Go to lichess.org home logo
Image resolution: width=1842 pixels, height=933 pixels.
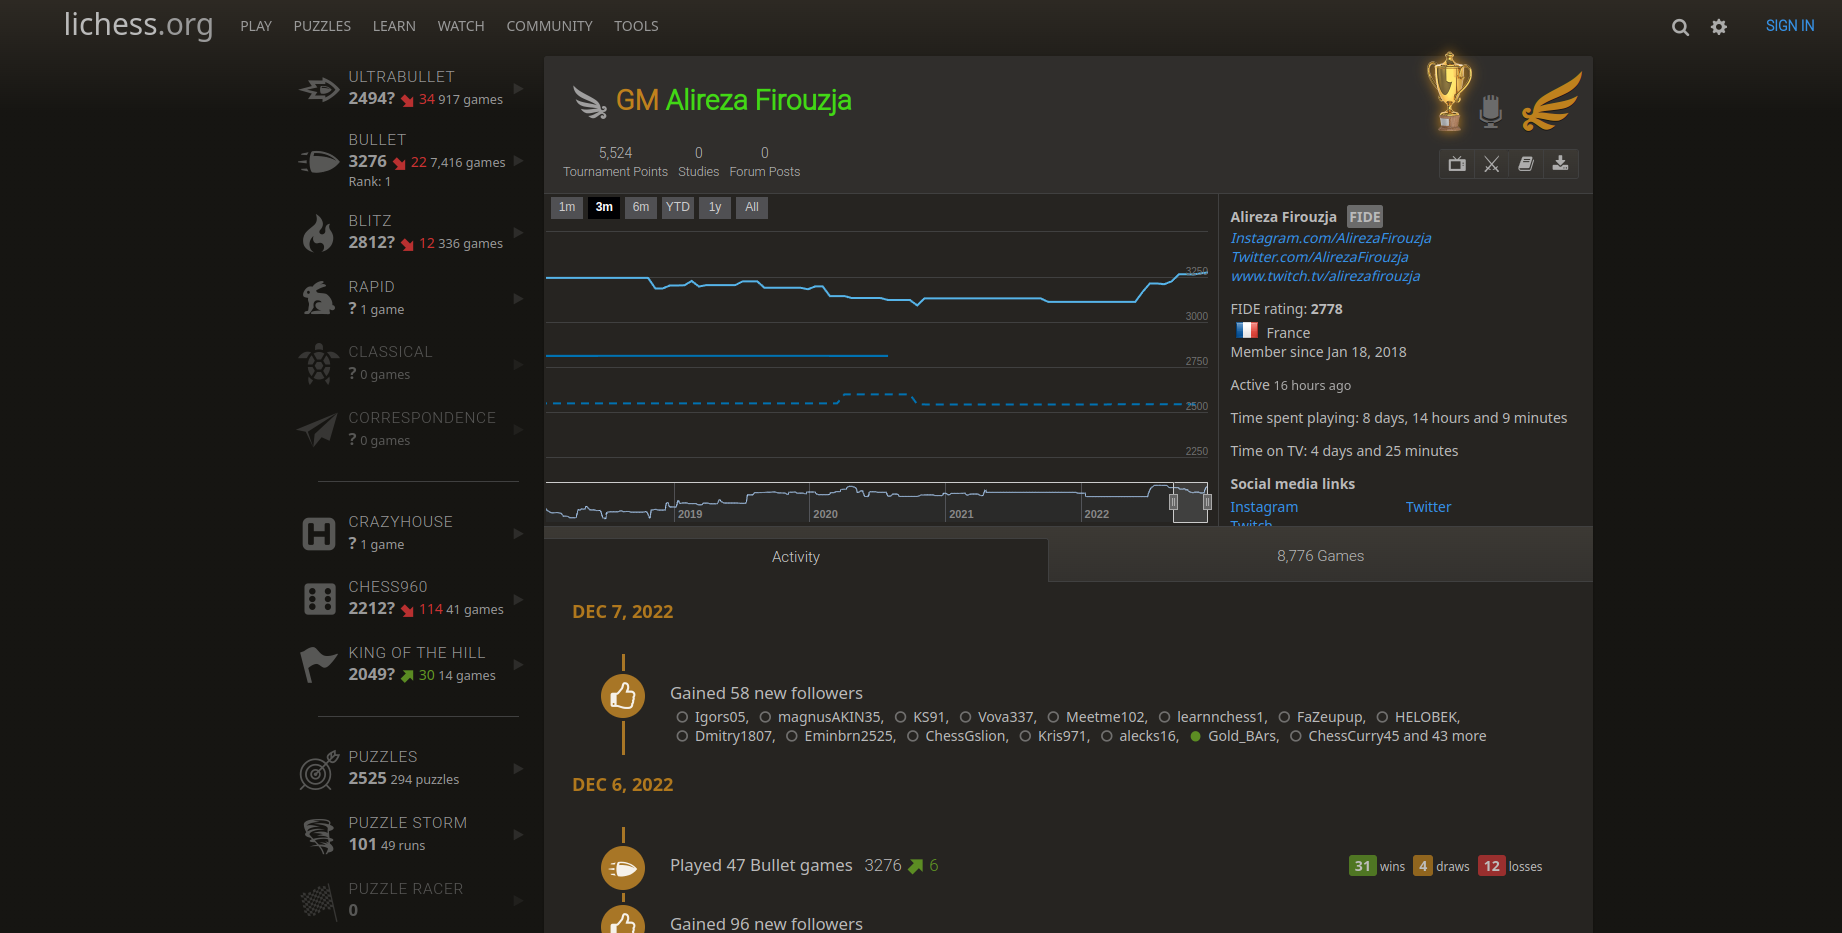(x=138, y=24)
